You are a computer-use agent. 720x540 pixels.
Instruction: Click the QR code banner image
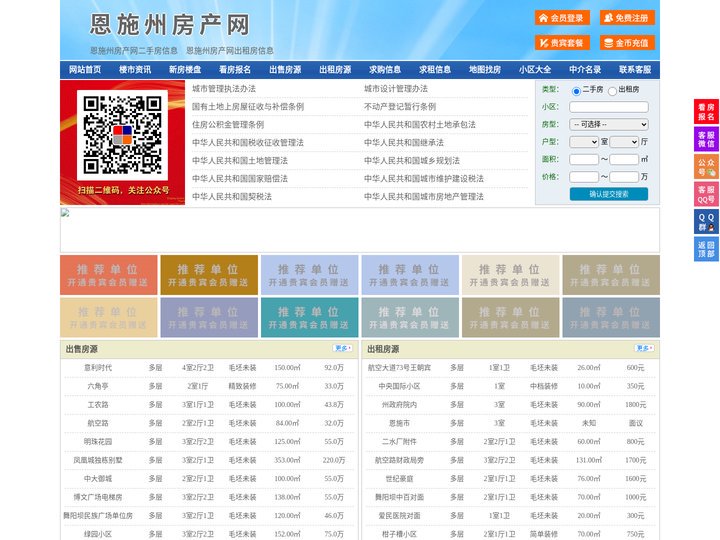pos(123,142)
